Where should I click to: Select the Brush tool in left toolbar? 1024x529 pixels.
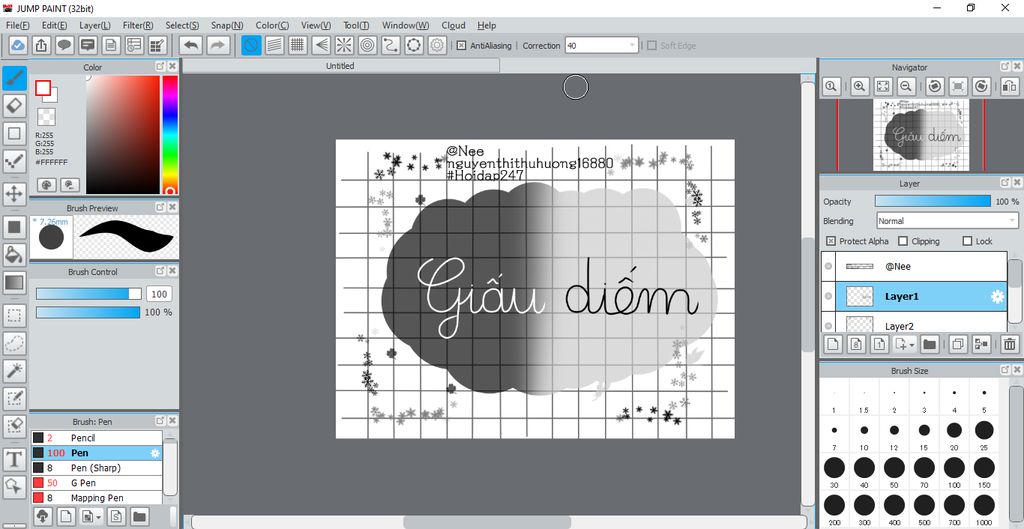click(x=14, y=78)
